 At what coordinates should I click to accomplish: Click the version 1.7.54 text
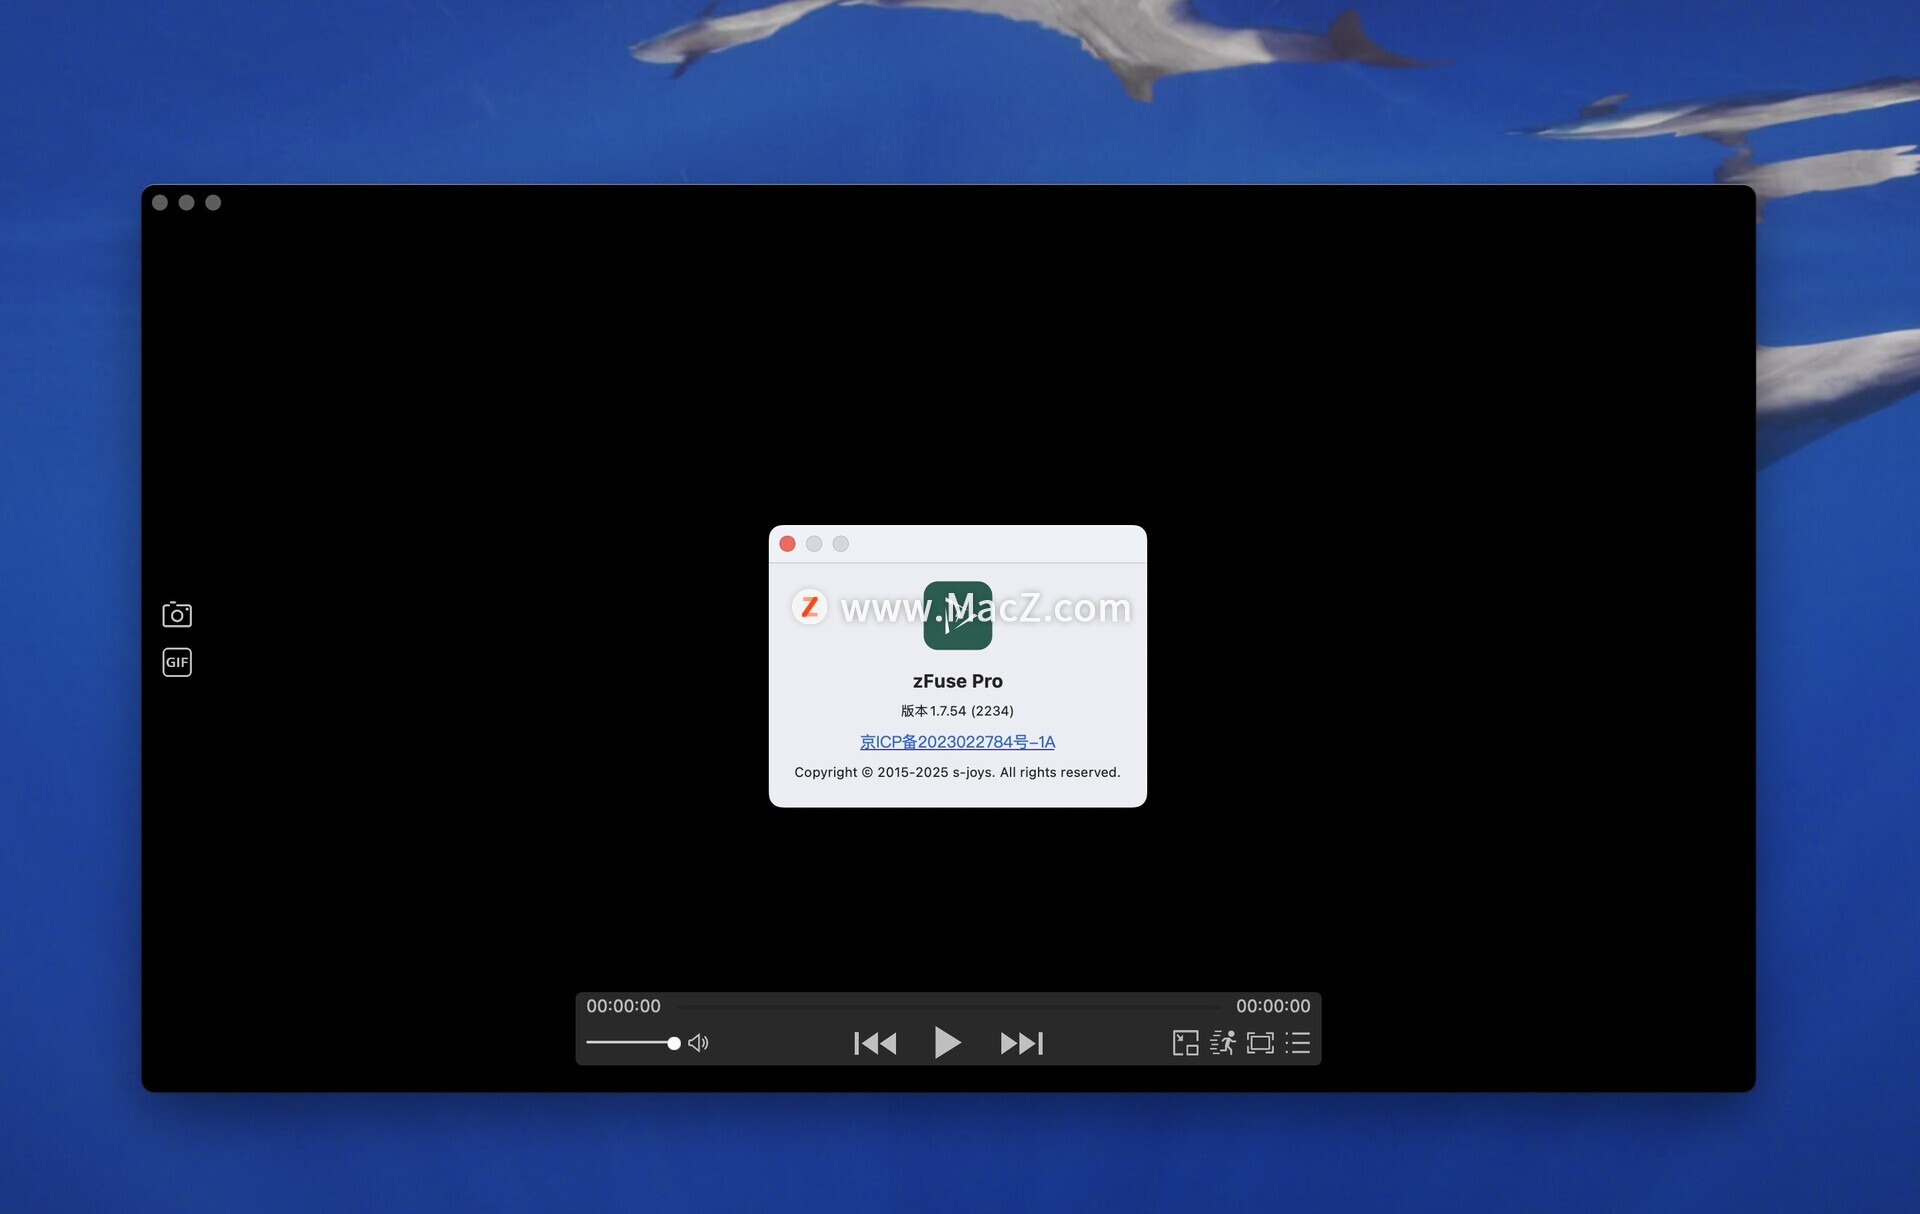pos(957,711)
